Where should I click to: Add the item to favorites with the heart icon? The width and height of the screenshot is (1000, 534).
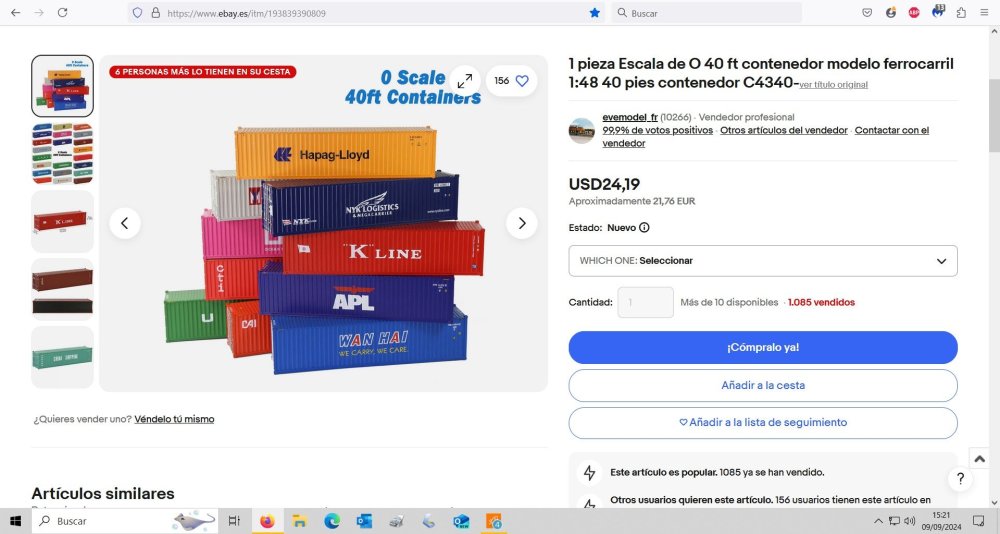[522, 81]
